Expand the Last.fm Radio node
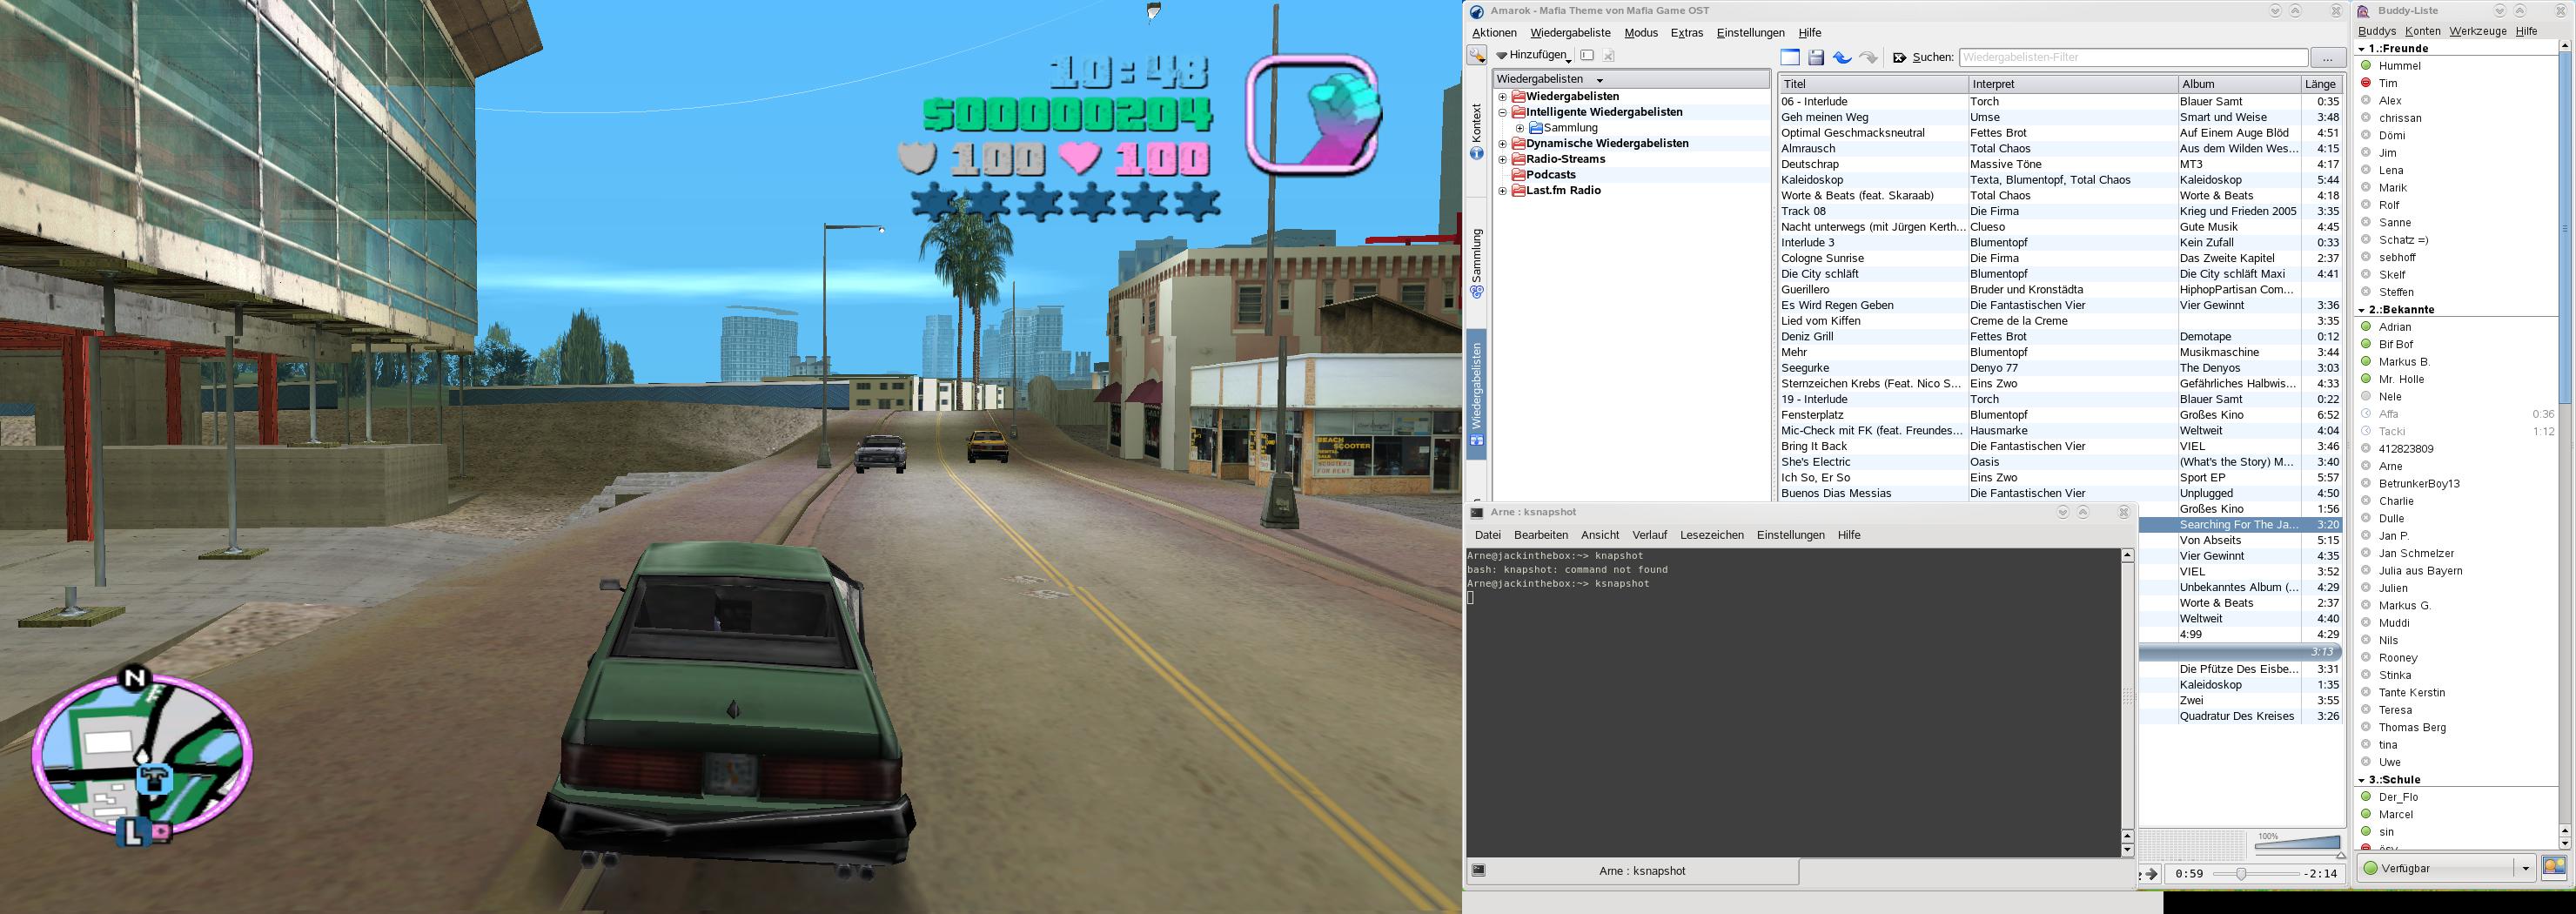This screenshot has width=2576, height=914. (x=1502, y=191)
